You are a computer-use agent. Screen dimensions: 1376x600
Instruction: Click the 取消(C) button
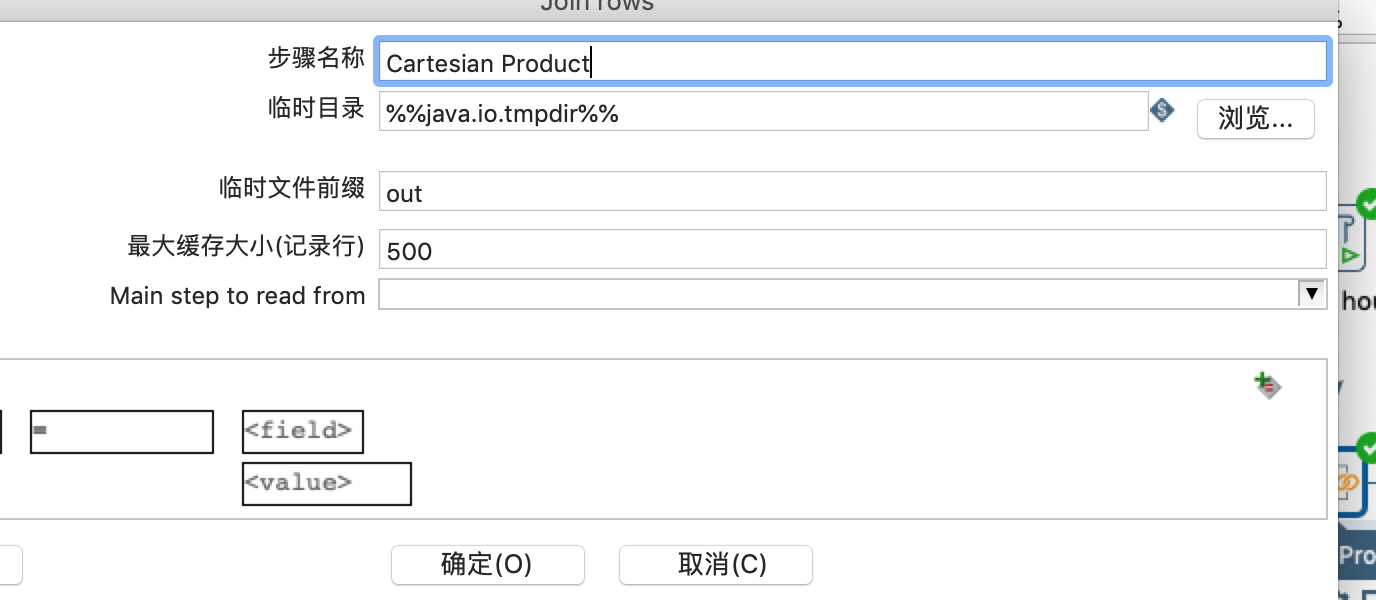tap(716, 564)
